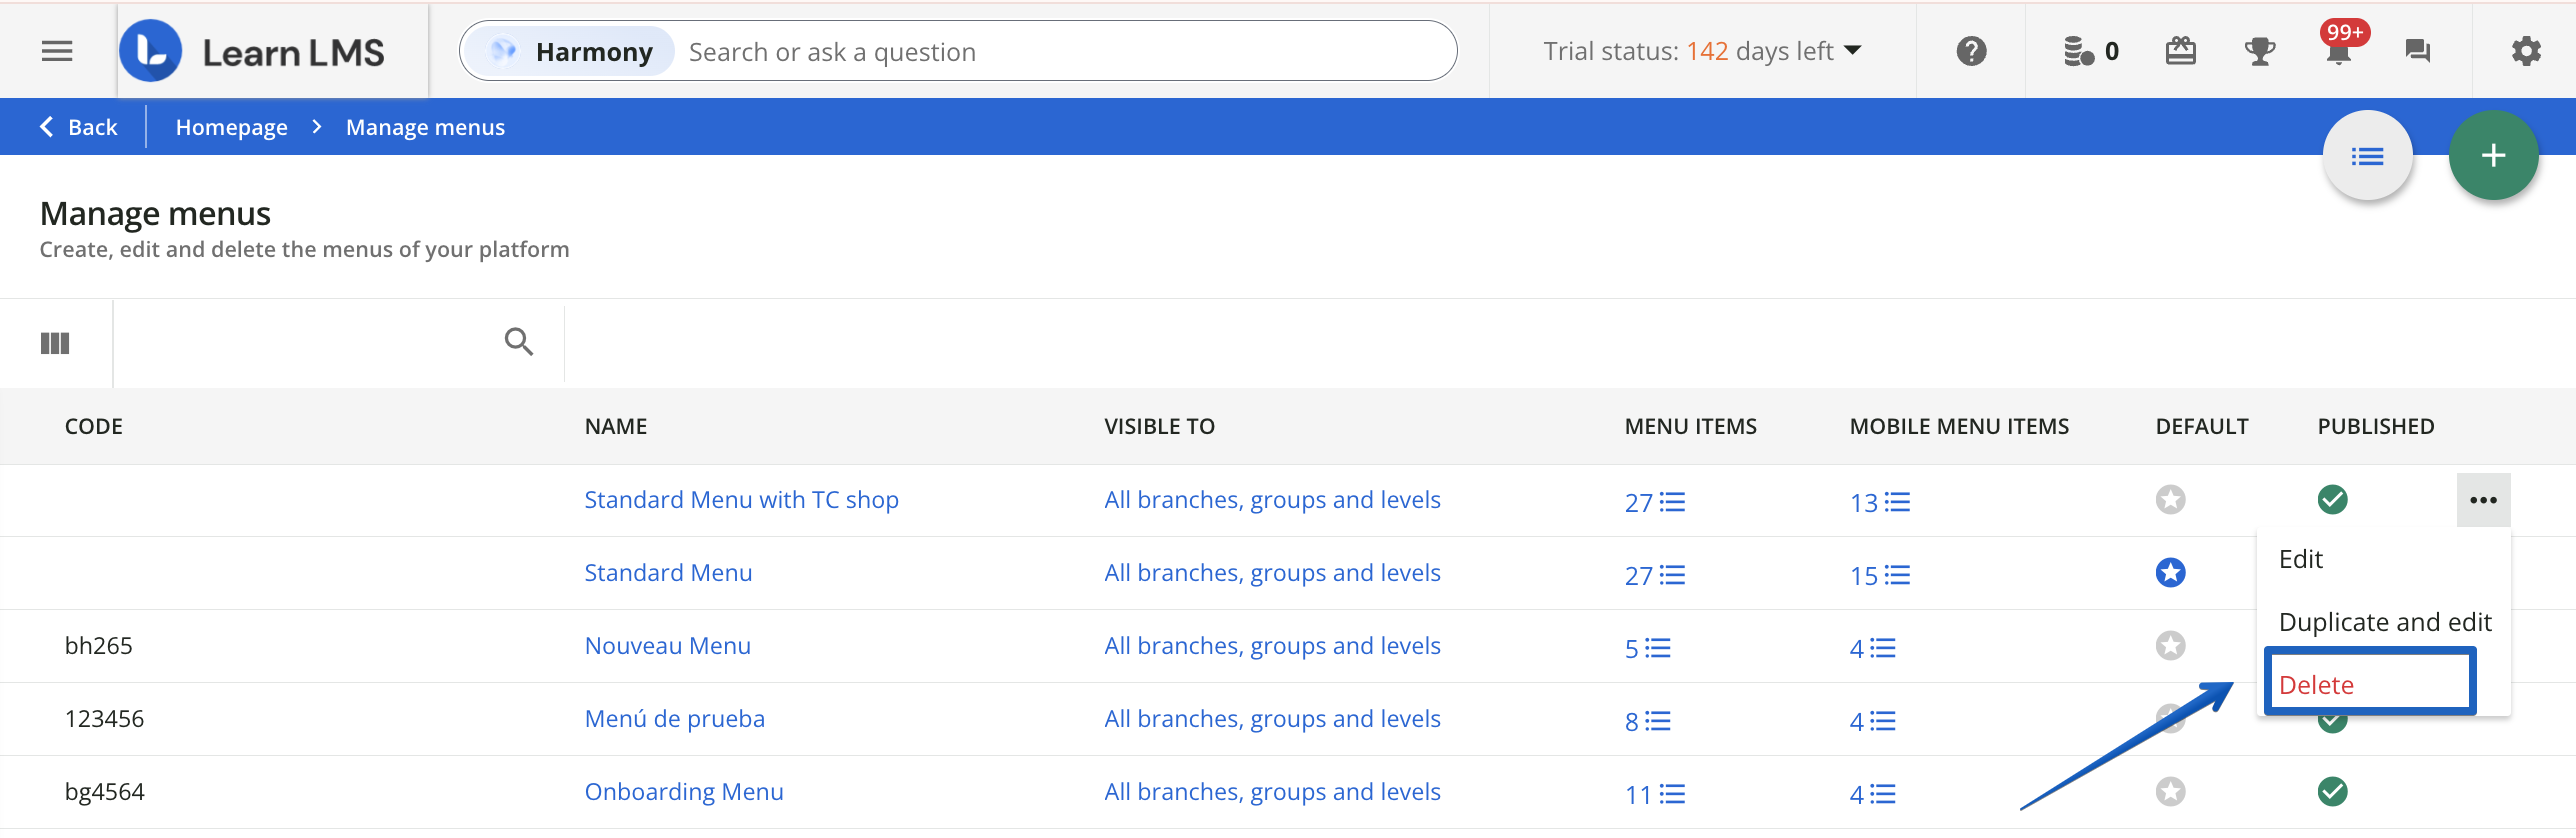Open the messages chat icon
Viewport: 2576px width, 838px height.
tap(2417, 51)
